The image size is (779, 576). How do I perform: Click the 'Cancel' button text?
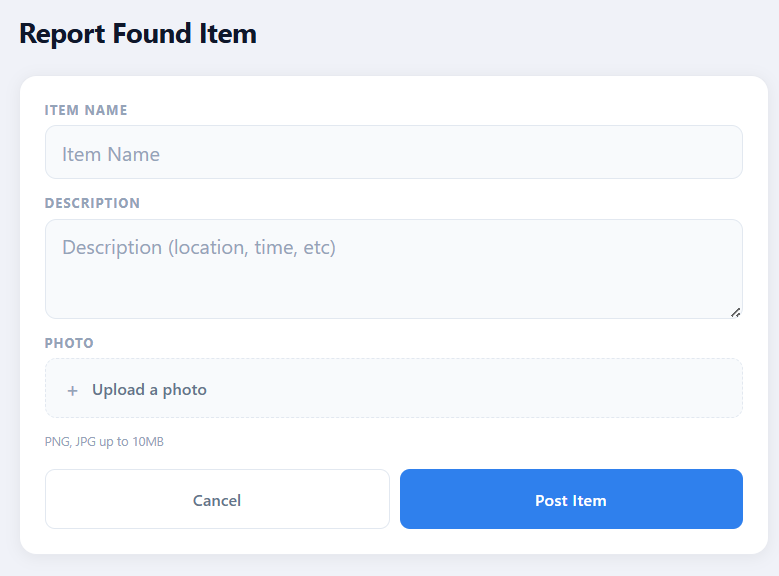(217, 500)
